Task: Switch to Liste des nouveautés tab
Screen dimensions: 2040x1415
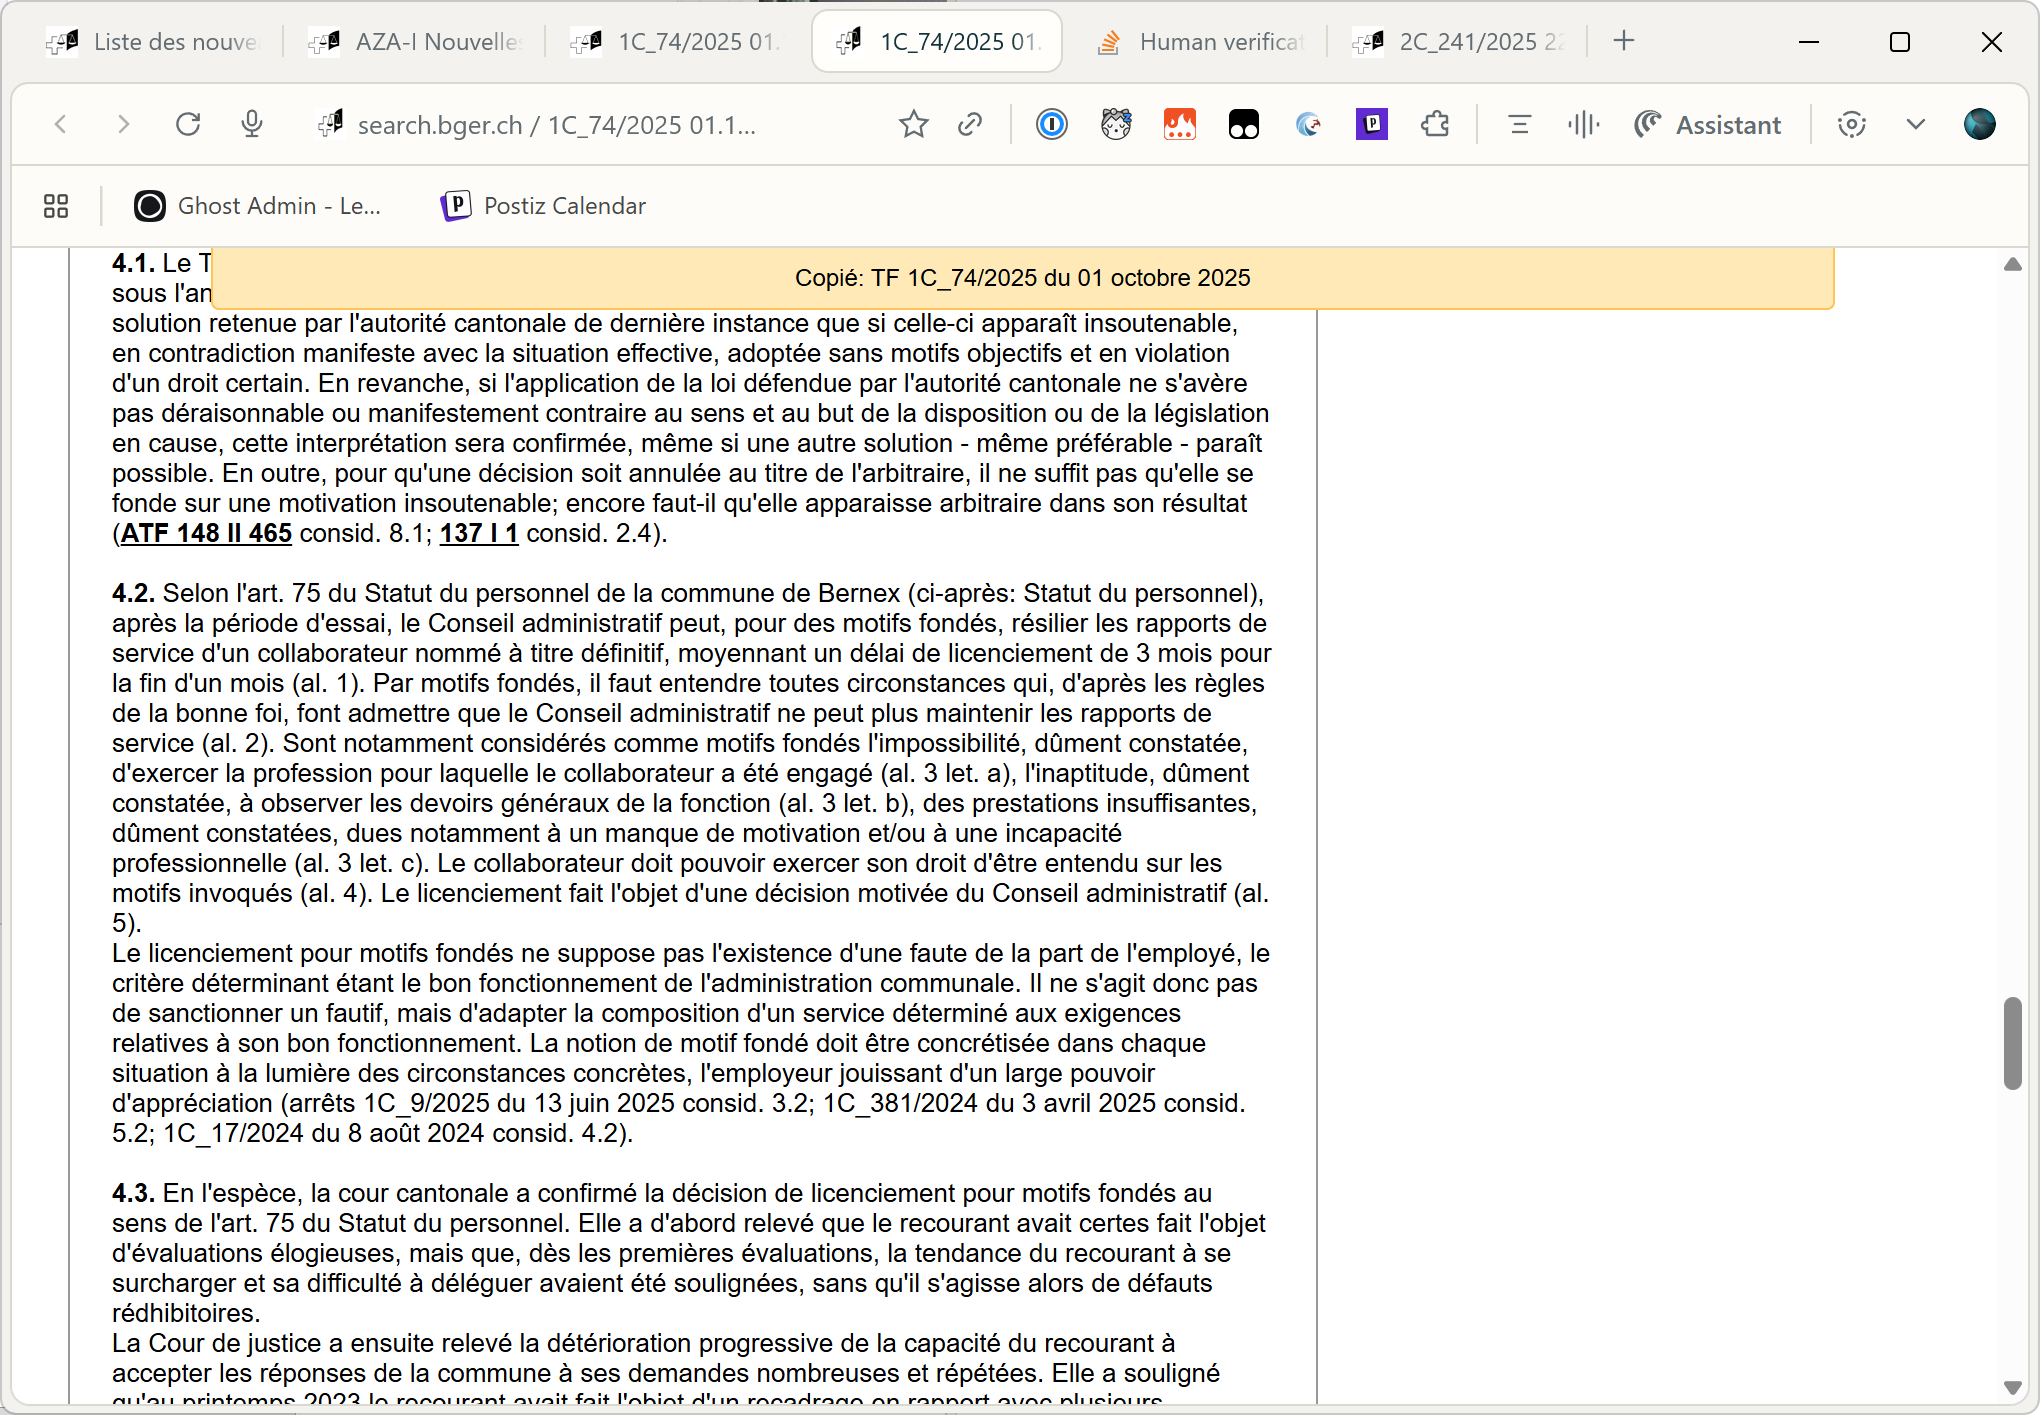Action: pos(155,42)
